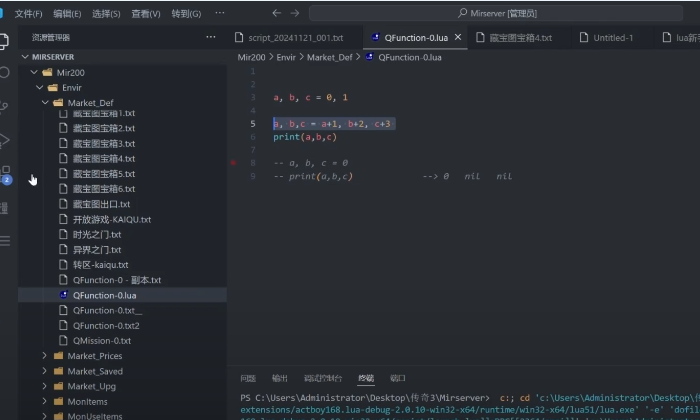Close the QFunction-0.lua editor tab

459,37
